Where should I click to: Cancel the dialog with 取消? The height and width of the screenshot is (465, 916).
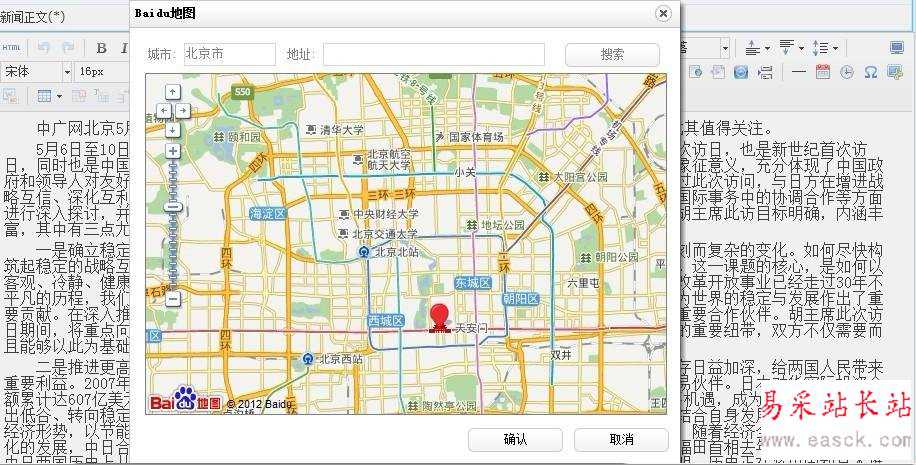[621, 439]
